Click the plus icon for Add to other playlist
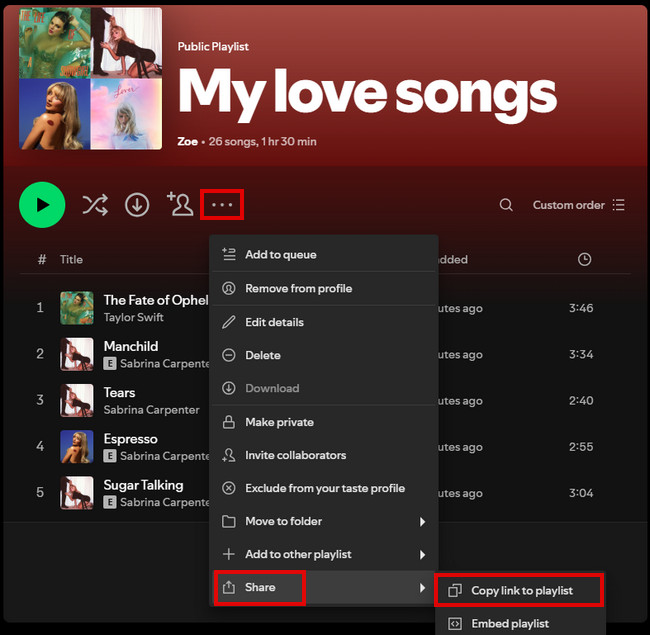This screenshot has width=650, height=635. point(229,554)
